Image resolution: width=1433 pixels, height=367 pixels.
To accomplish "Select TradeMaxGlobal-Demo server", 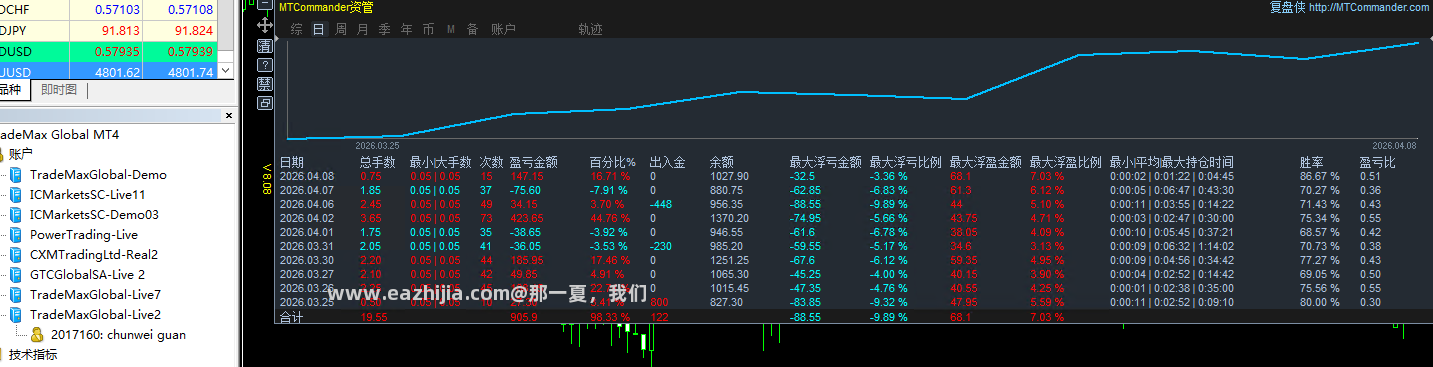I will pos(98,174).
